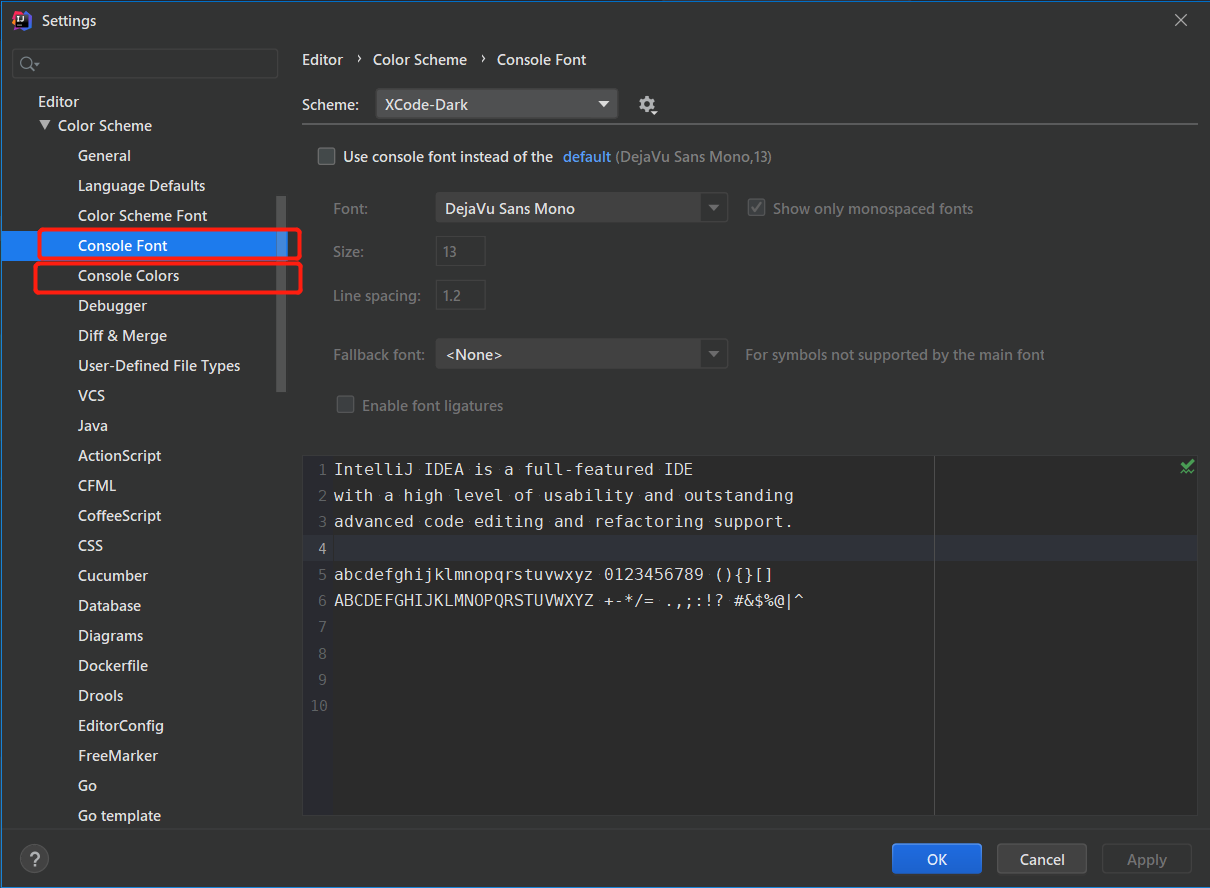Open Color Scheme Font settings
Image resolution: width=1210 pixels, height=888 pixels.
pyautogui.click(x=143, y=216)
